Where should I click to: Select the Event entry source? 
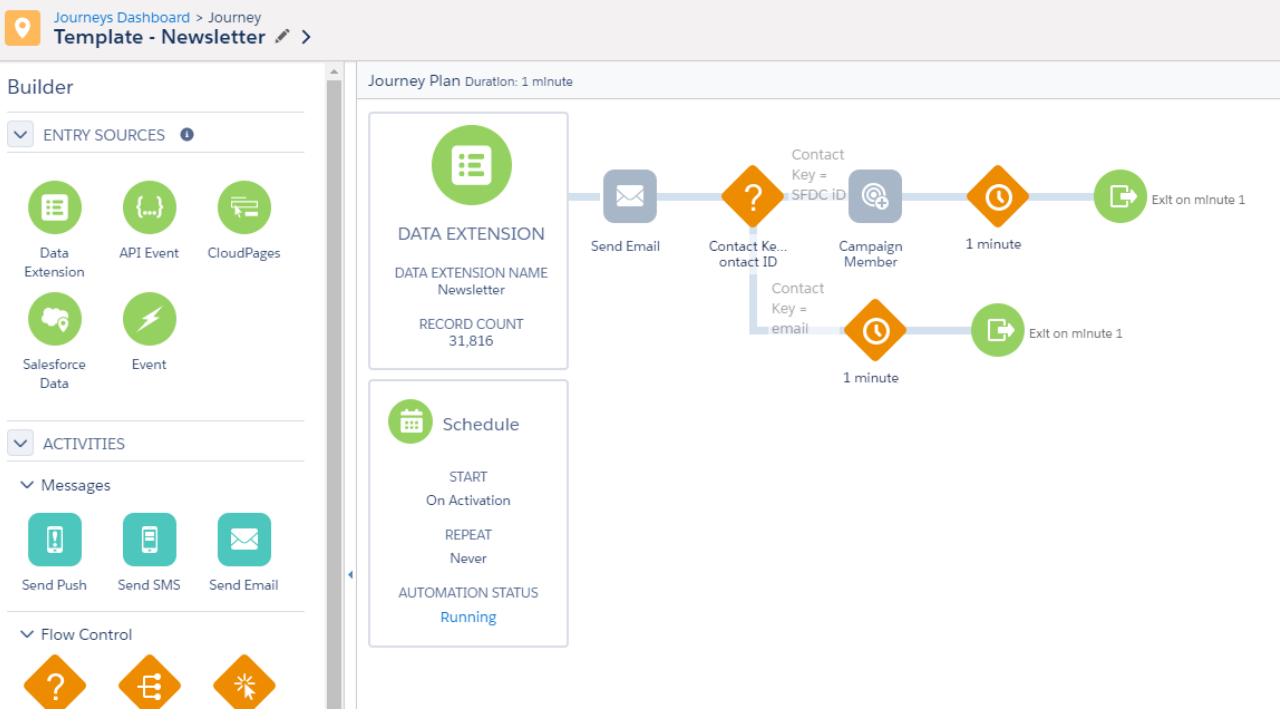(149, 319)
